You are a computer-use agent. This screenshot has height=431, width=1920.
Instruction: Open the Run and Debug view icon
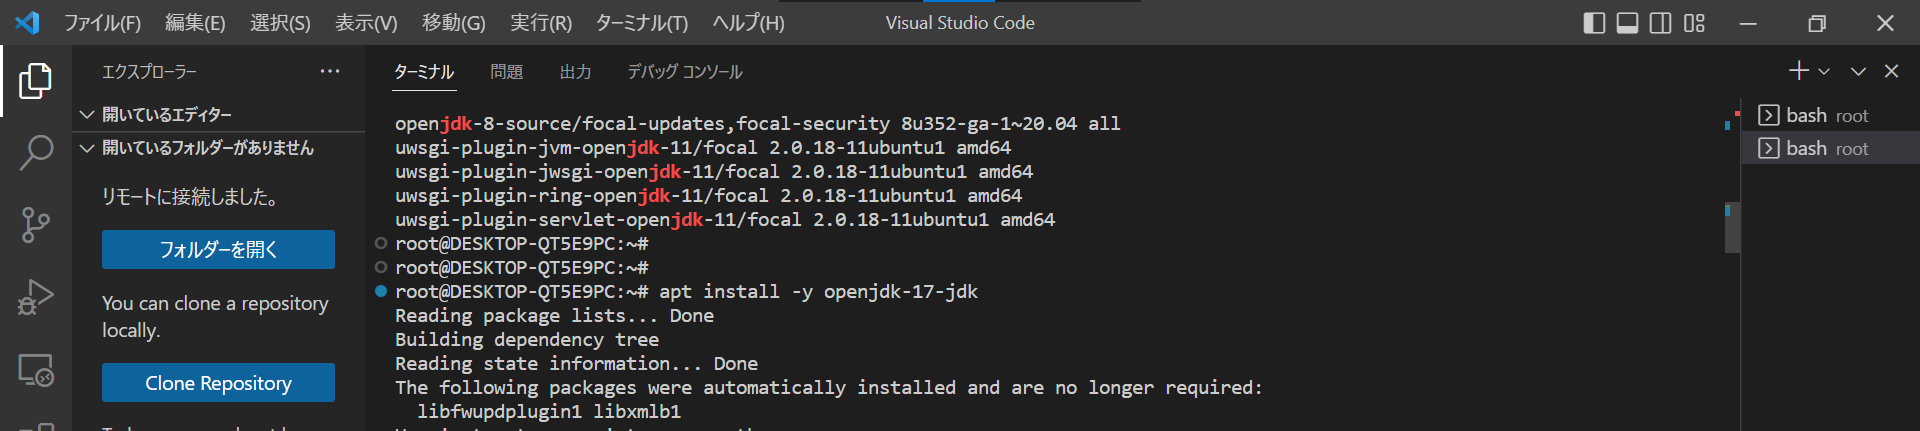pos(36,297)
